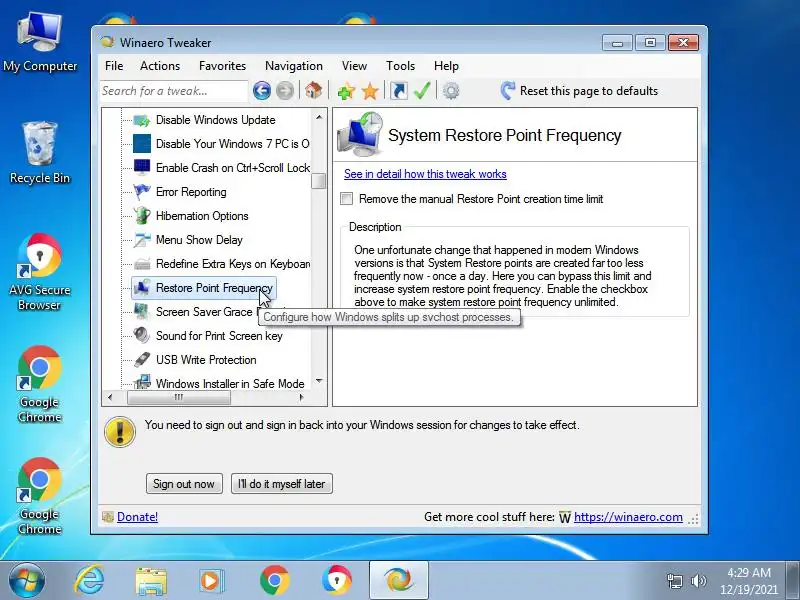Open the View menu
This screenshot has width=800, height=600.
pyautogui.click(x=354, y=66)
